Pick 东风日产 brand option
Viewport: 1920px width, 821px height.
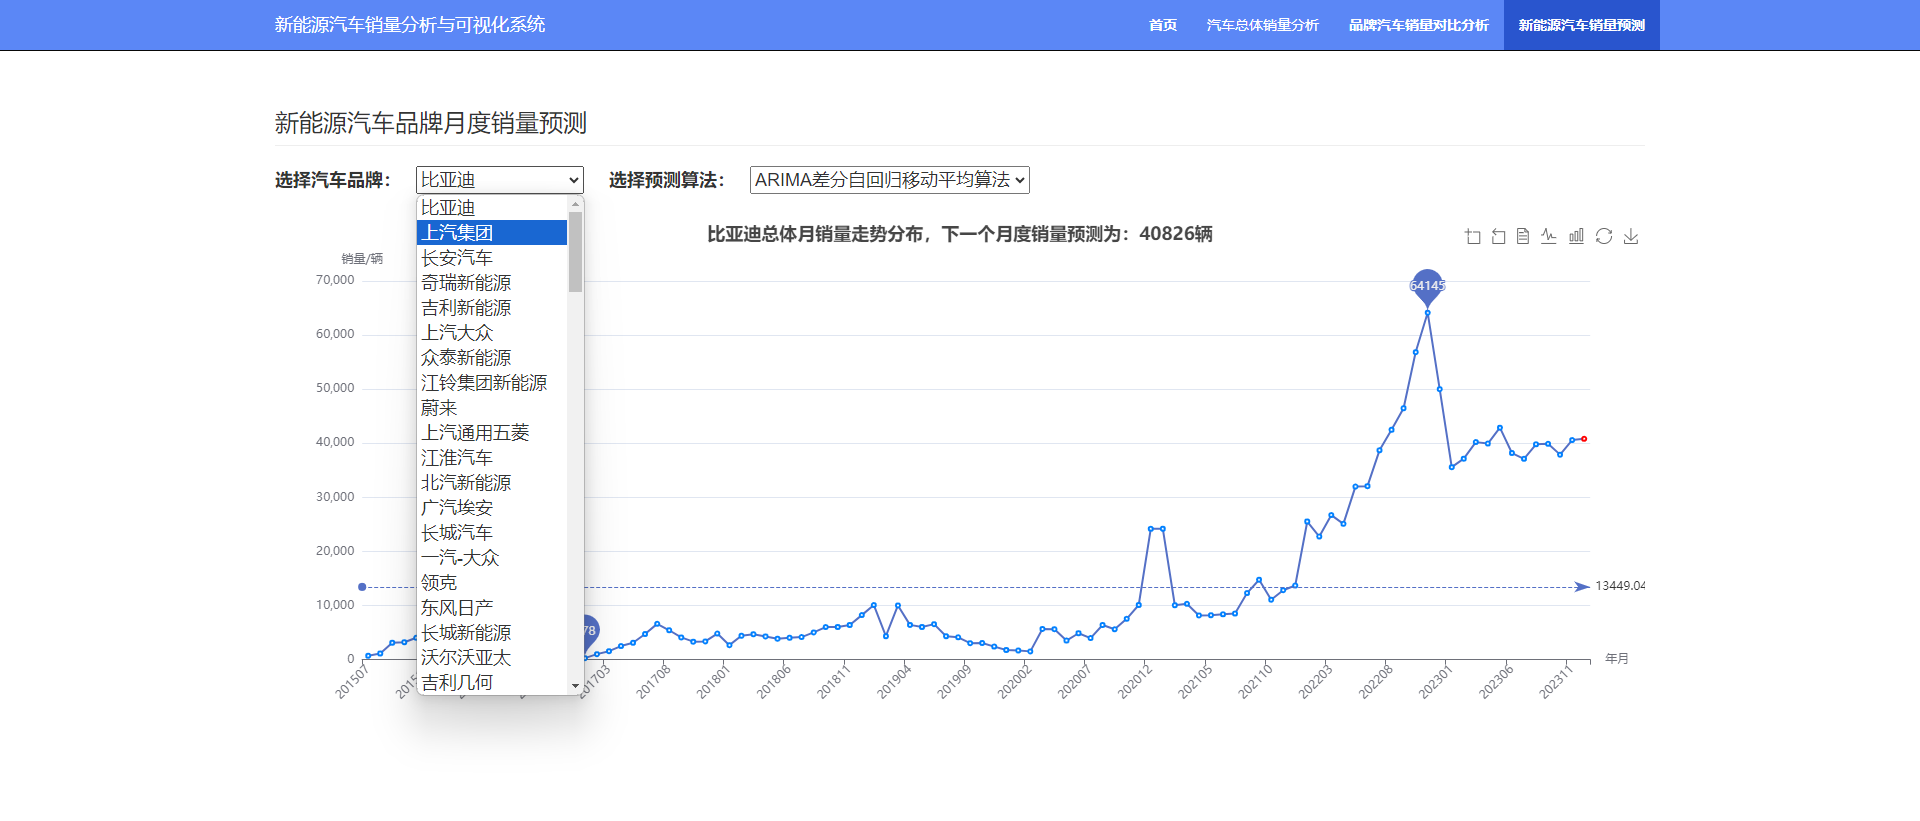(x=492, y=608)
